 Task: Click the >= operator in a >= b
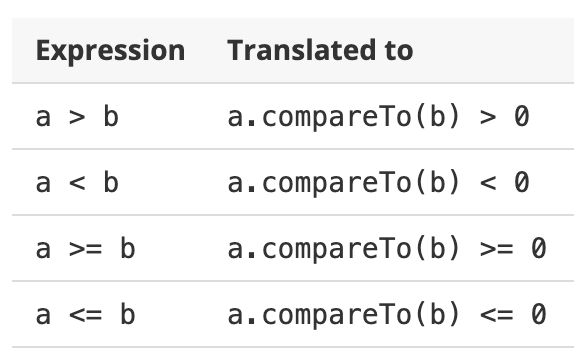(86, 249)
